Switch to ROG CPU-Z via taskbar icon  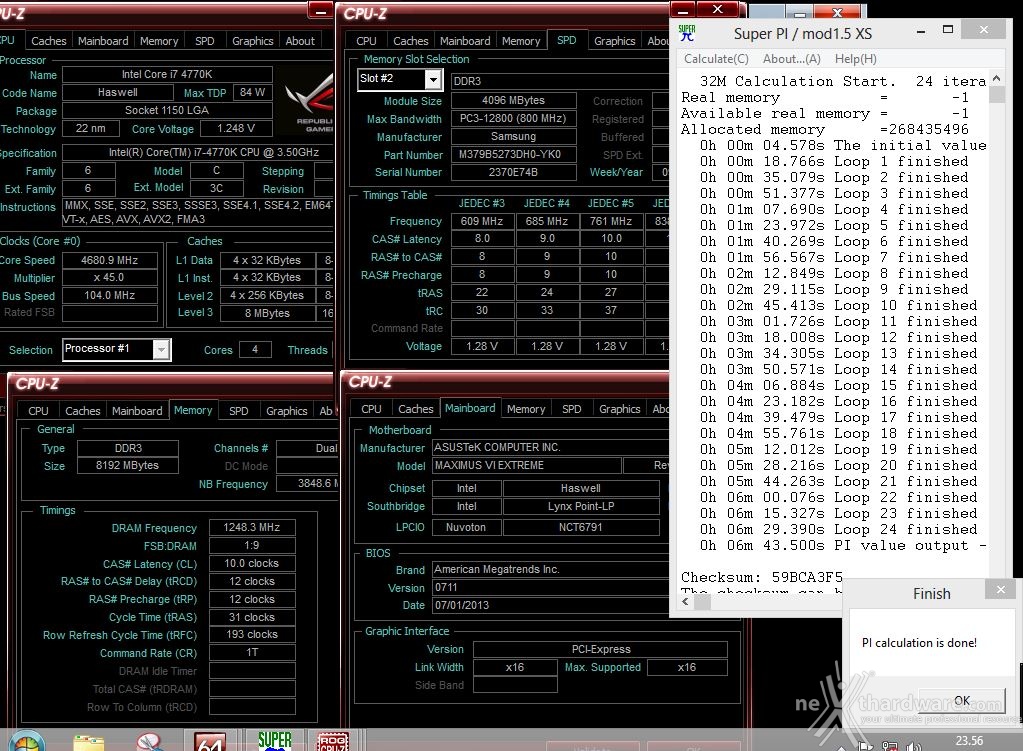[x=333, y=743]
